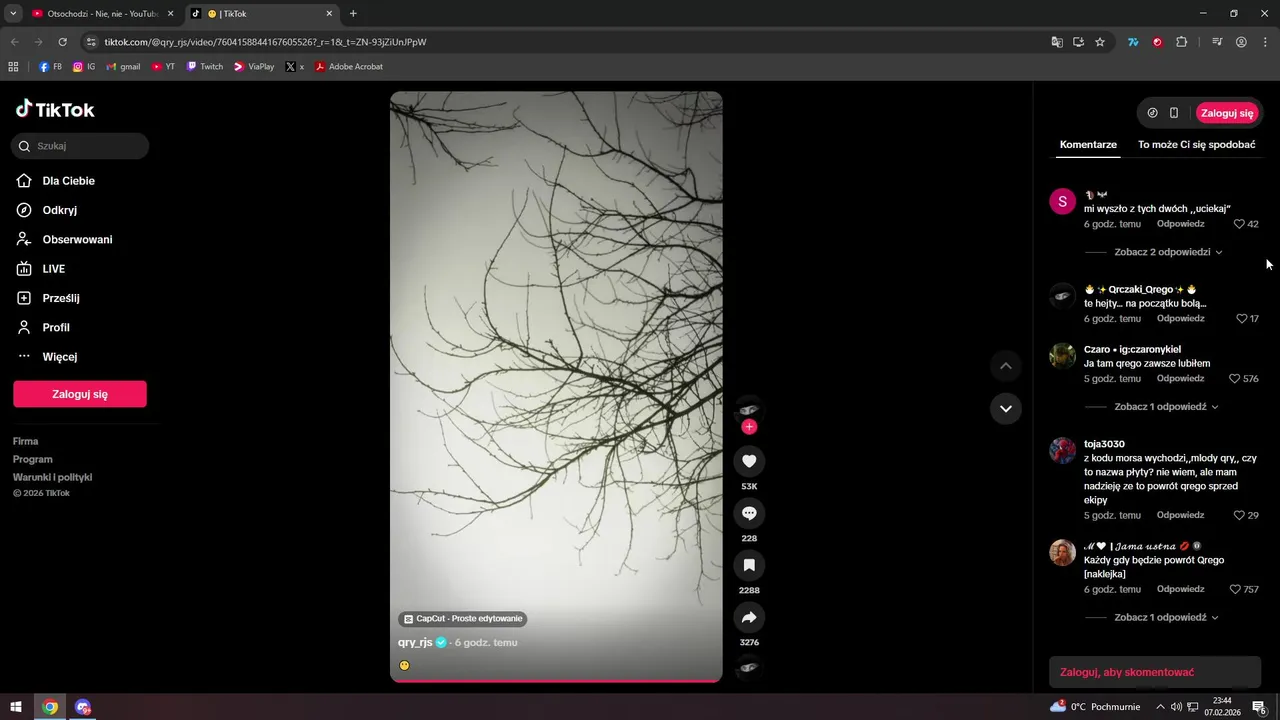Like the comment with 757 likes
Viewport: 1280px width, 720px height.
[x=1235, y=589]
